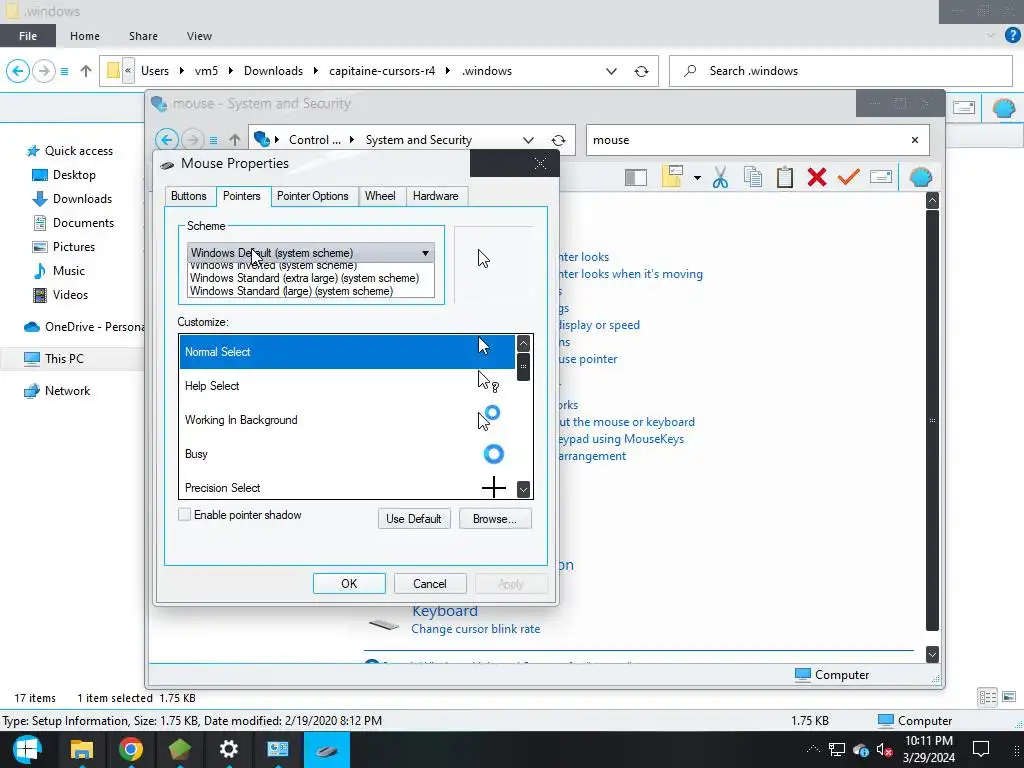Open the View ribbon tab
This screenshot has width=1024, height=768.
click(x=199, y=36)
